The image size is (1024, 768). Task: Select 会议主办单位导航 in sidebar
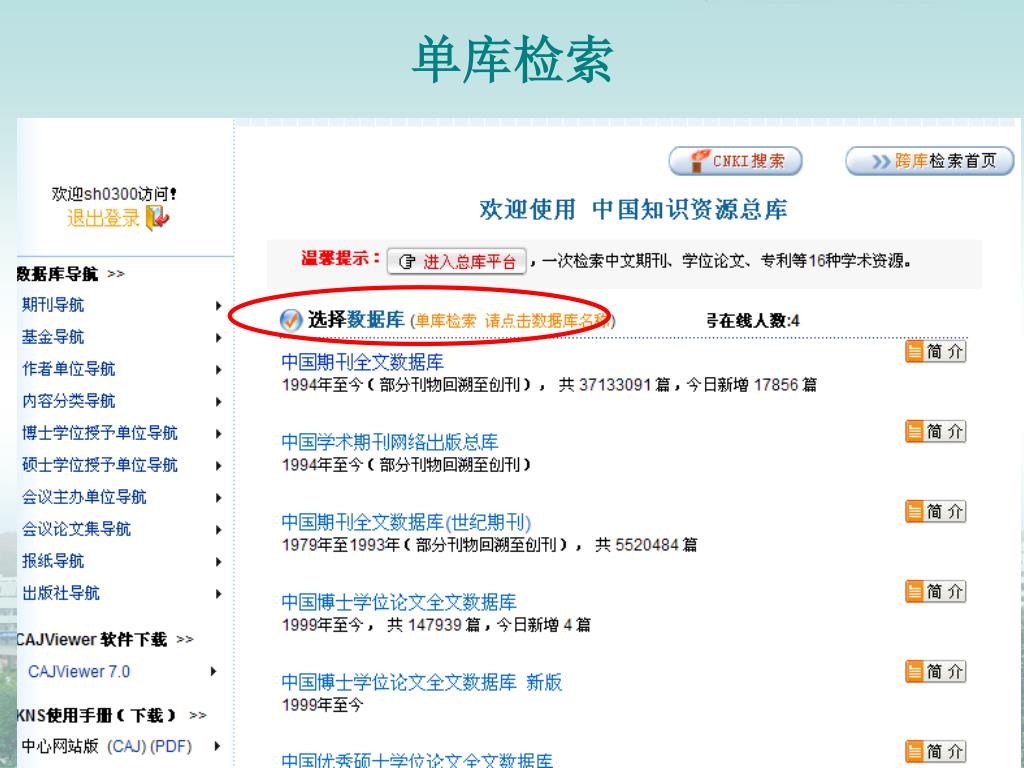pyautogui.click(x=84, y=497)
